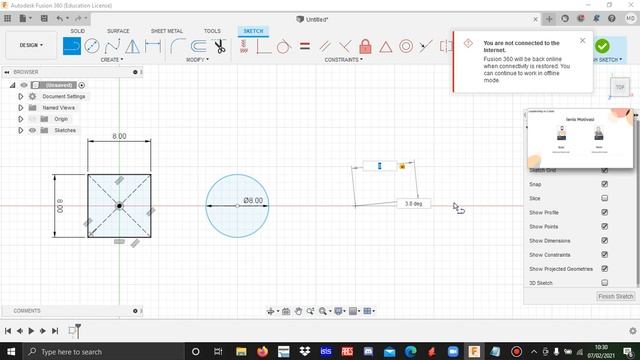Open the Data Panel grid icon
The width and height of the screenshot is (640, 360).
click(x=7, y=18)
